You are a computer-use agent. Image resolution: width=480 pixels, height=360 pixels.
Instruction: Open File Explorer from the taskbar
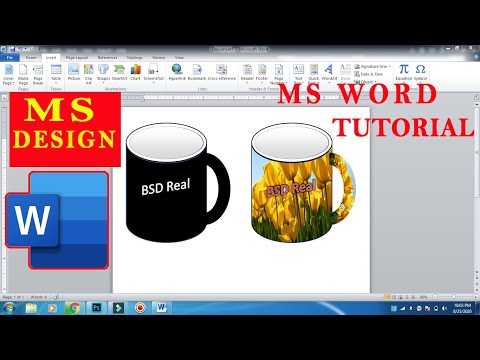[31, 308]
